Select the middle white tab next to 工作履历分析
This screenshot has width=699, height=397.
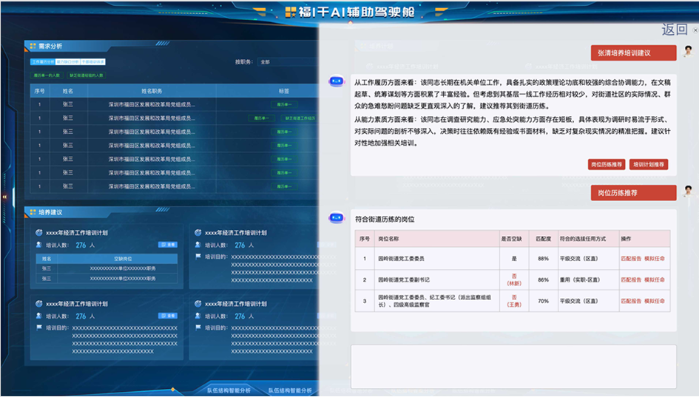[x=68, y=62]
